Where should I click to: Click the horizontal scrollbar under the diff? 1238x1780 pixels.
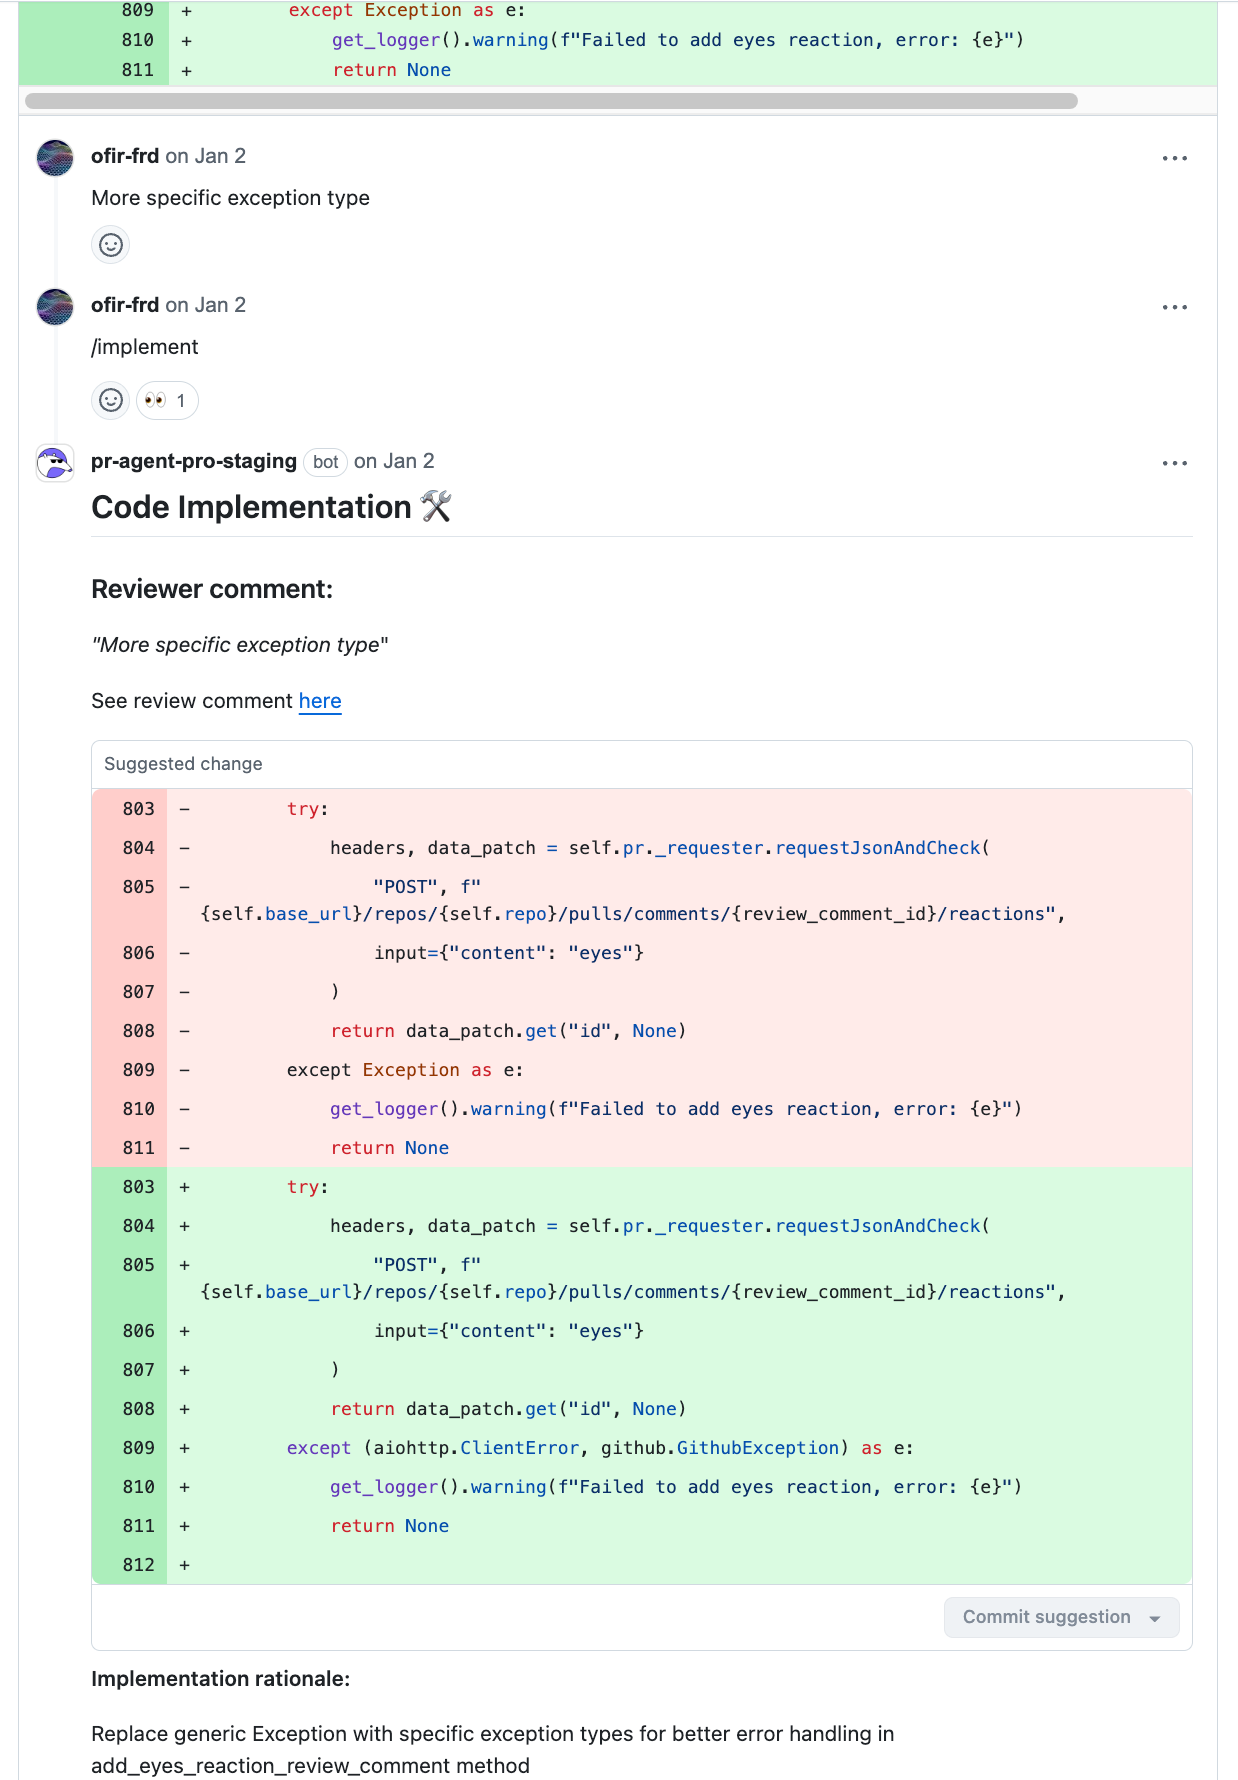click(x=551, y=101)
